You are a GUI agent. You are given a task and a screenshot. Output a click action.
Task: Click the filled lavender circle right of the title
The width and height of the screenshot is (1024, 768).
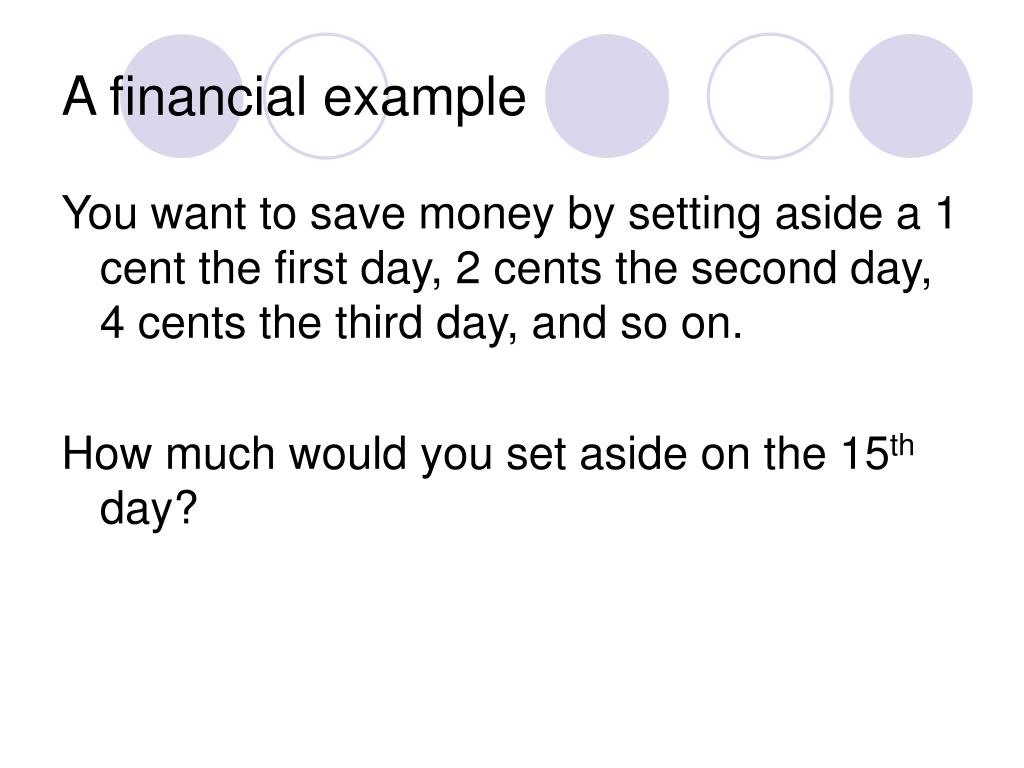[x=607, y=96]
